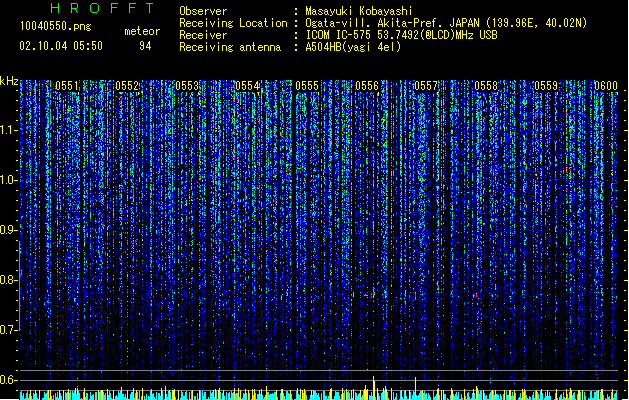
Task: Click the 0557 time marker
Action: pos(426,86)
